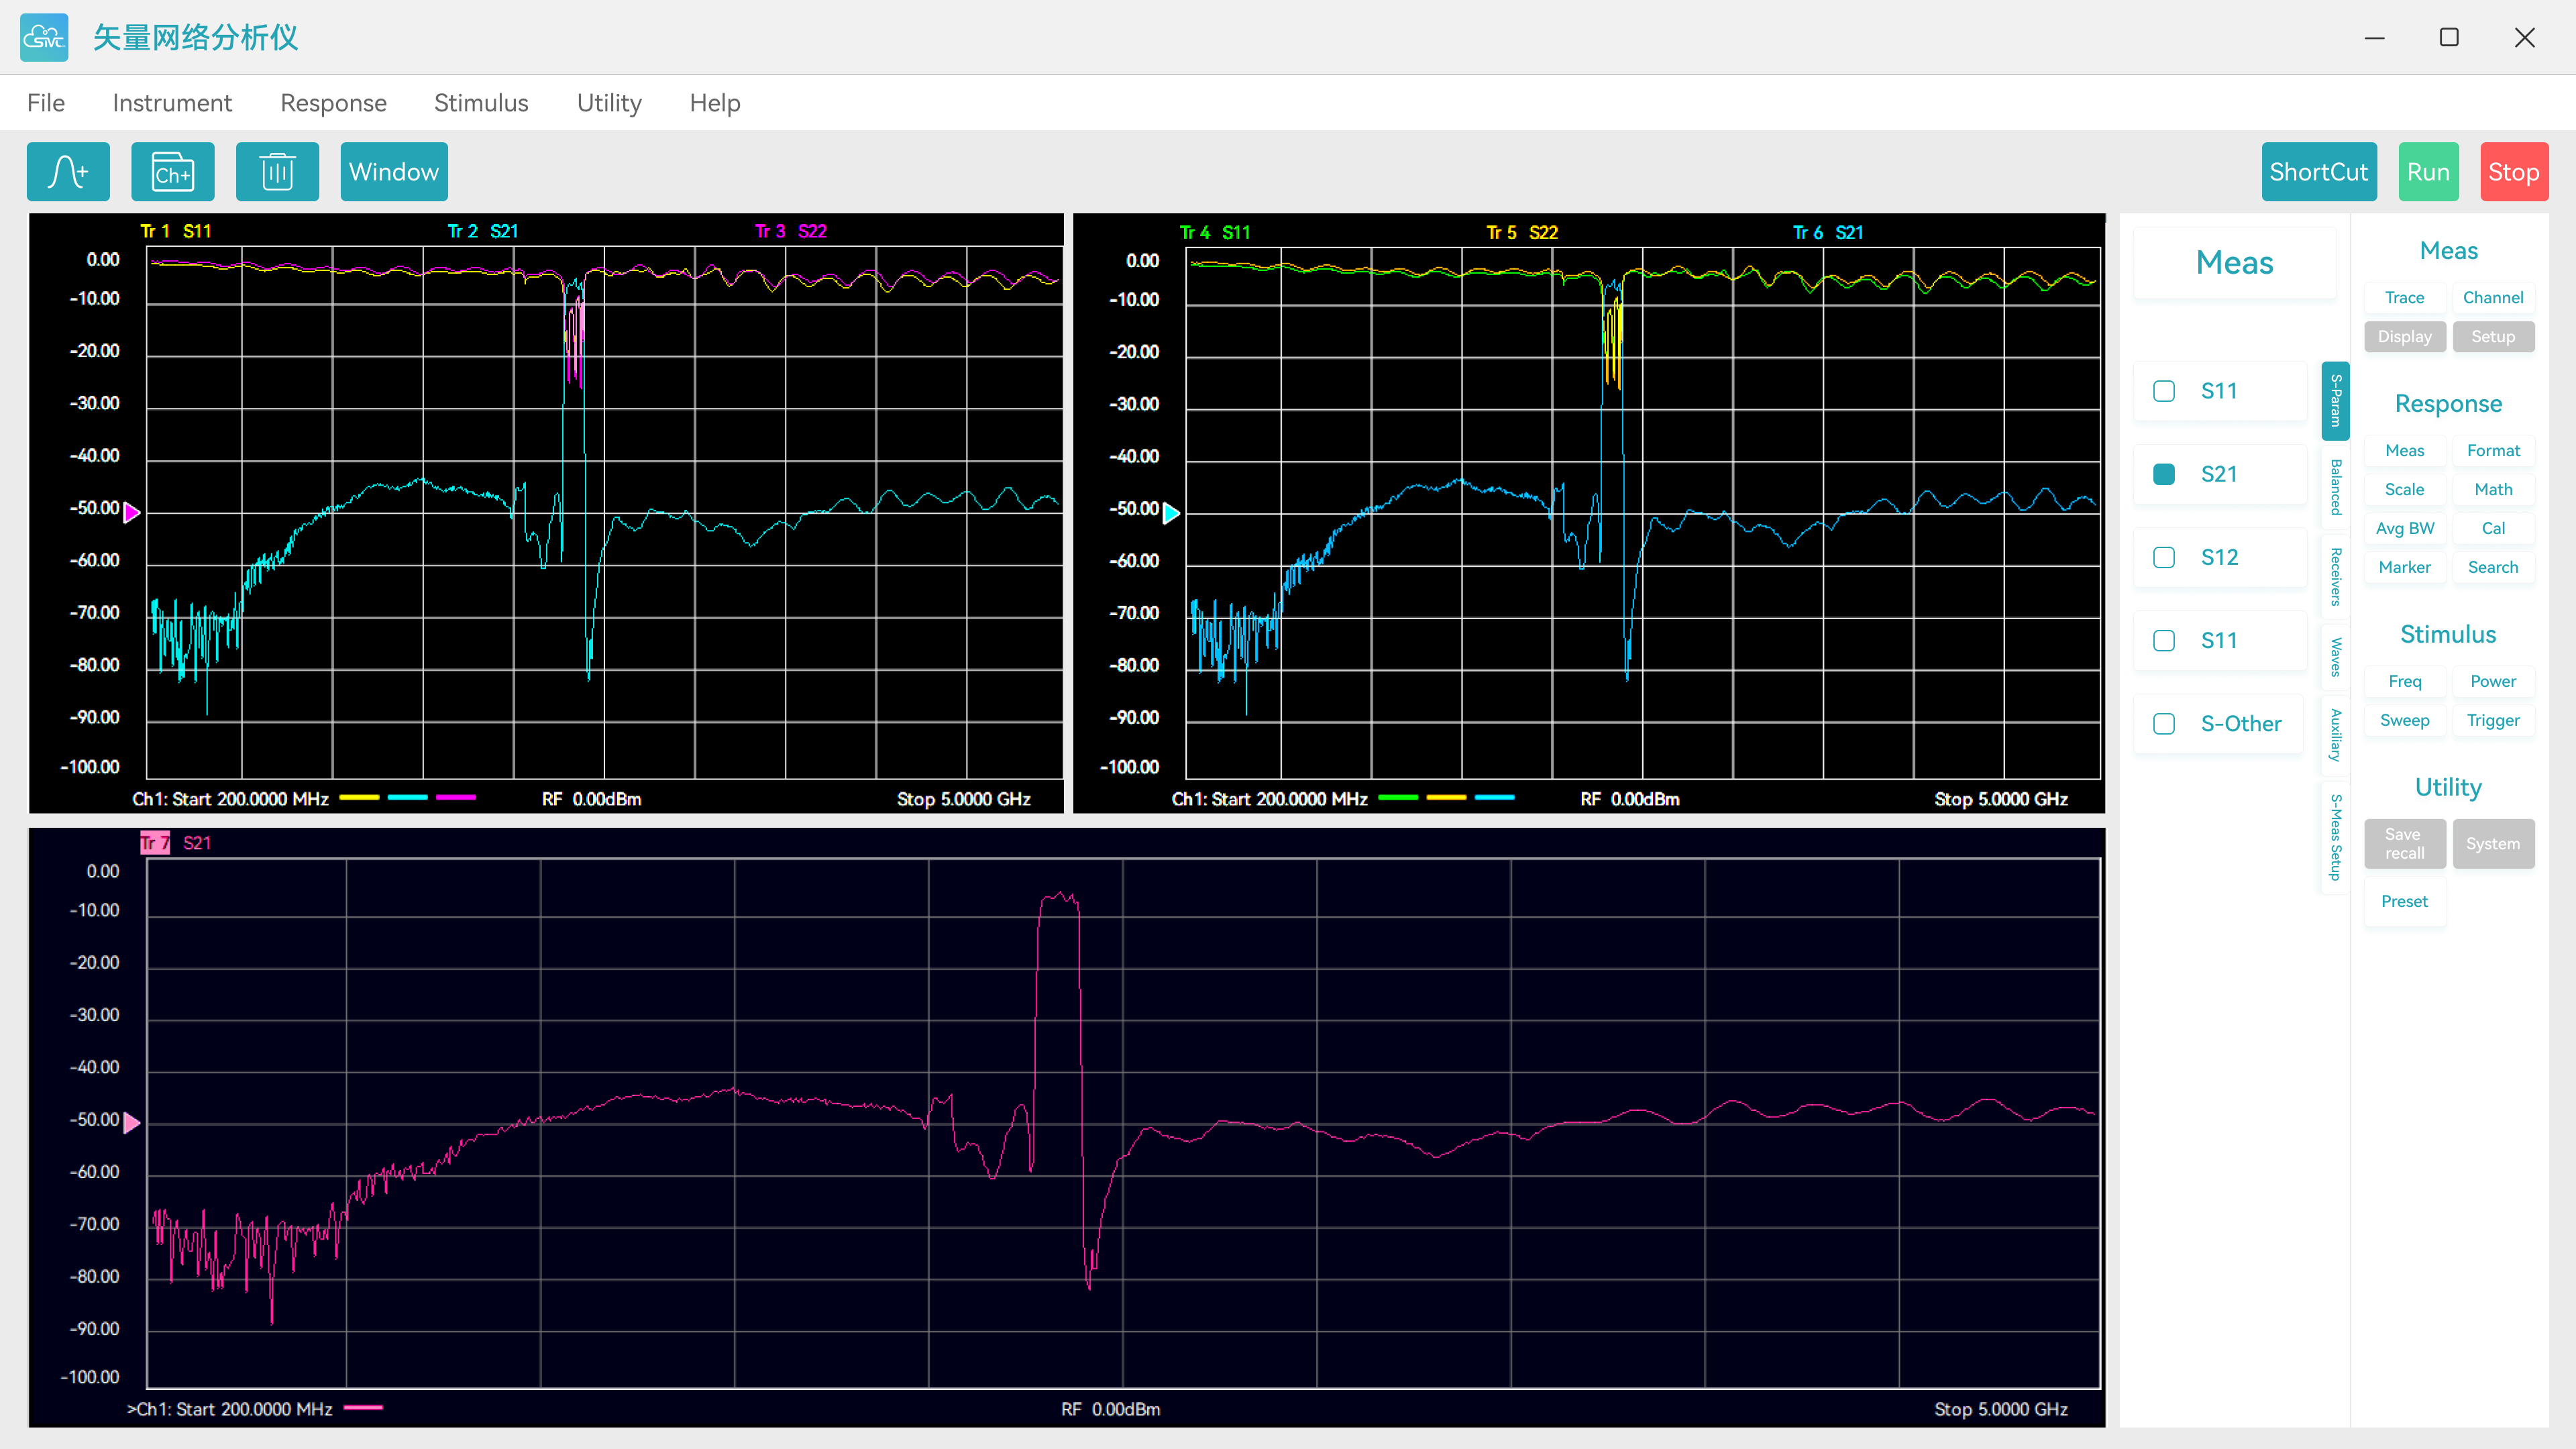Click the app logo icon in title bar
The image size is (2576, 1449).
44,37
